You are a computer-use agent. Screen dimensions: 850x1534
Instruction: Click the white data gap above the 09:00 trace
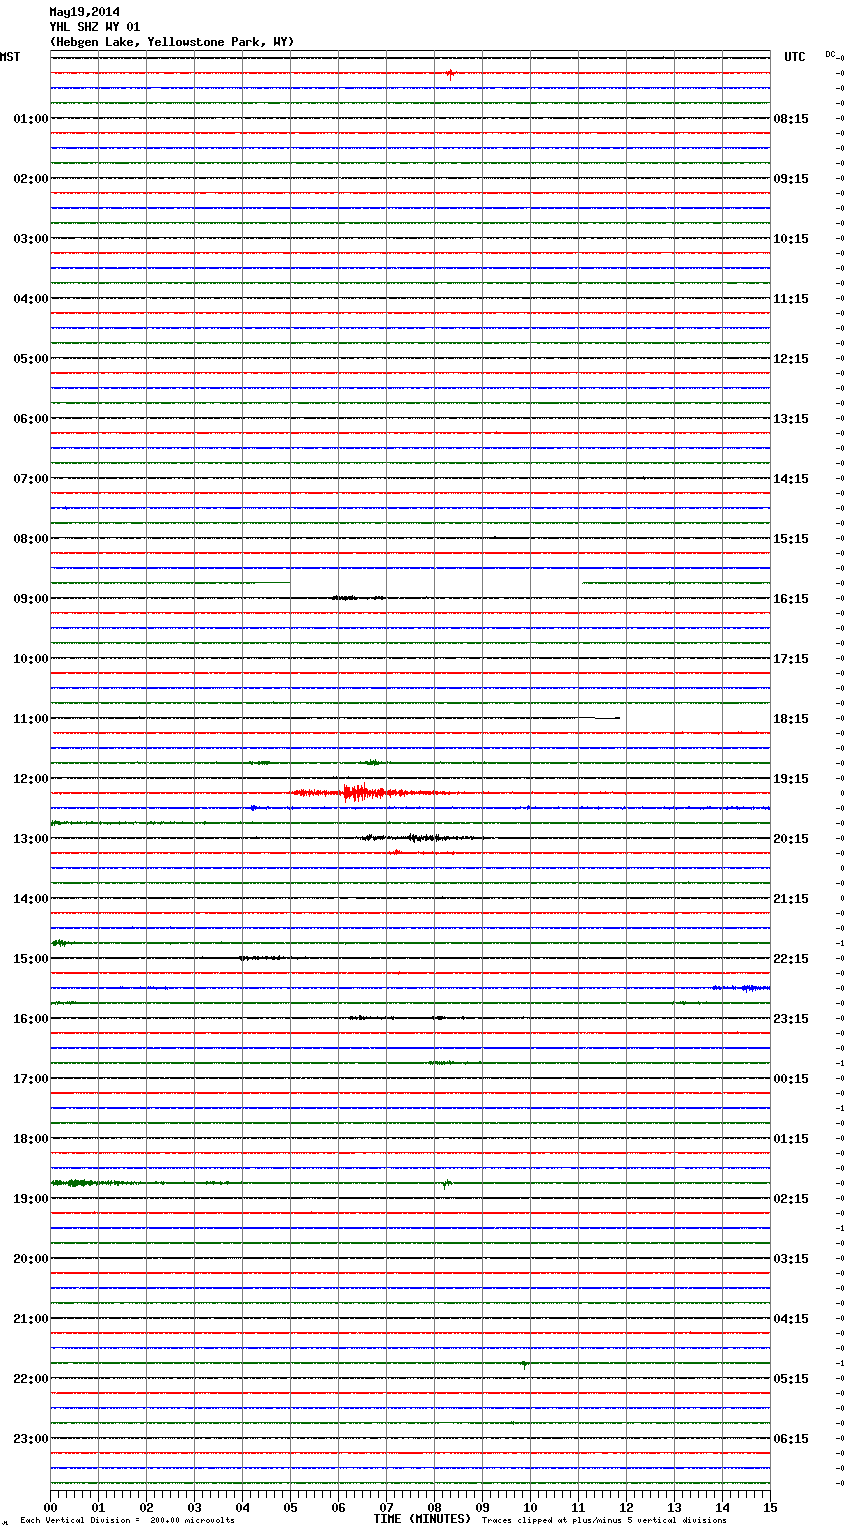click(x=435, y=582)
